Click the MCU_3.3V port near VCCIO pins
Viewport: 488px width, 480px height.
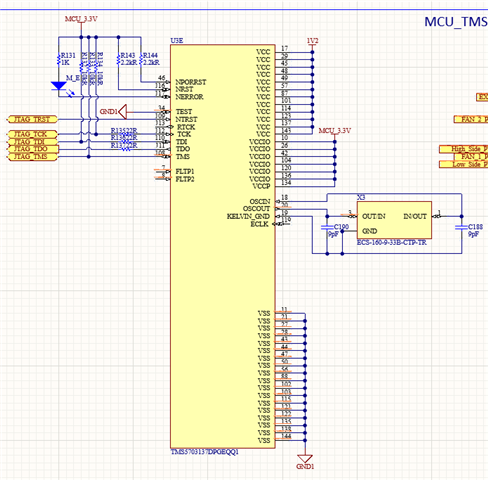[x=335, y=131]
